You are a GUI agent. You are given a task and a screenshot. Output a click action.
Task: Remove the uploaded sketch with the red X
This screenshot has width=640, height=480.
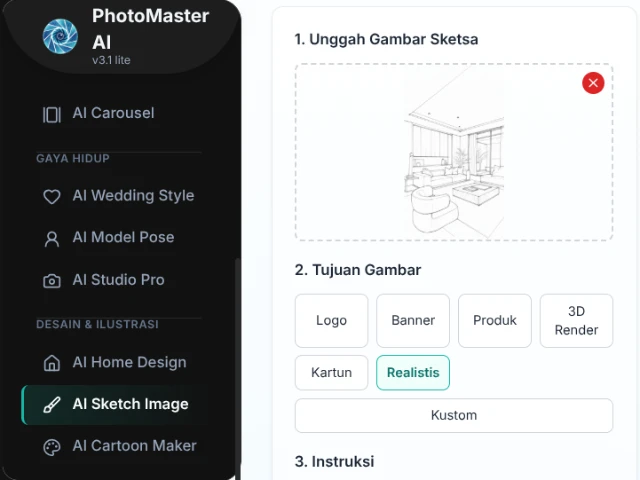coord(593,83)
